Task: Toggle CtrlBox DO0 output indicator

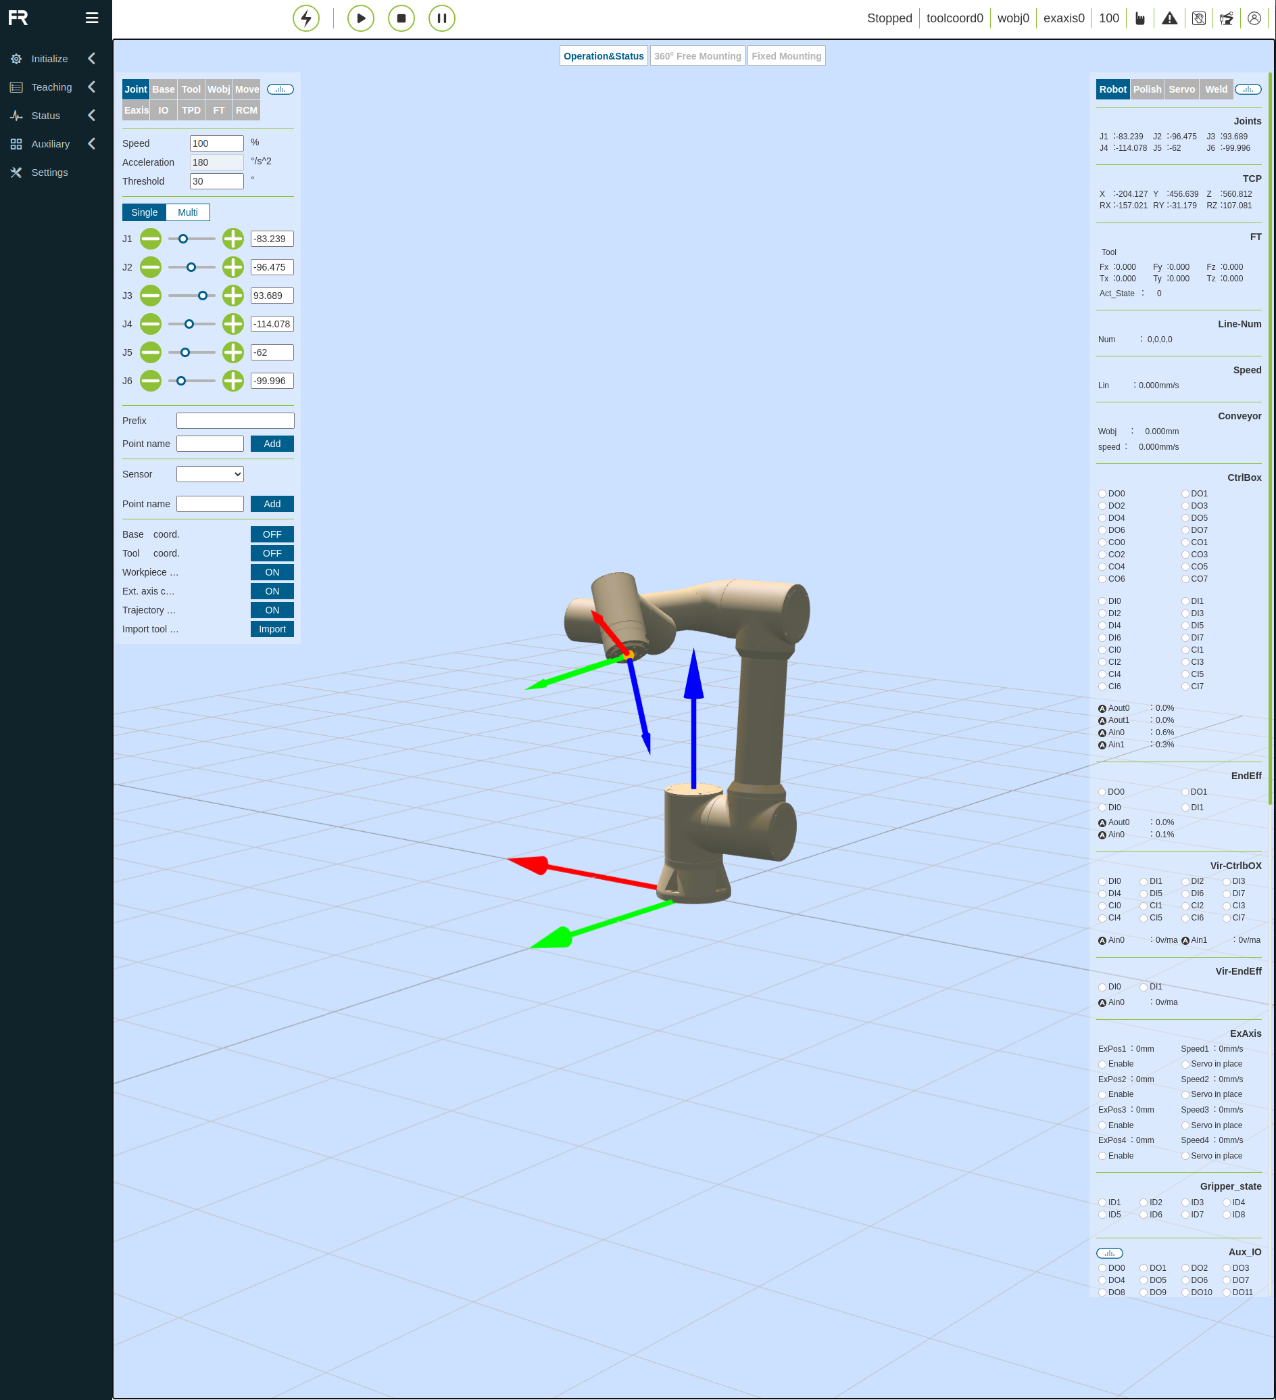Action: pyautogui.click(x=1102, y=494)
